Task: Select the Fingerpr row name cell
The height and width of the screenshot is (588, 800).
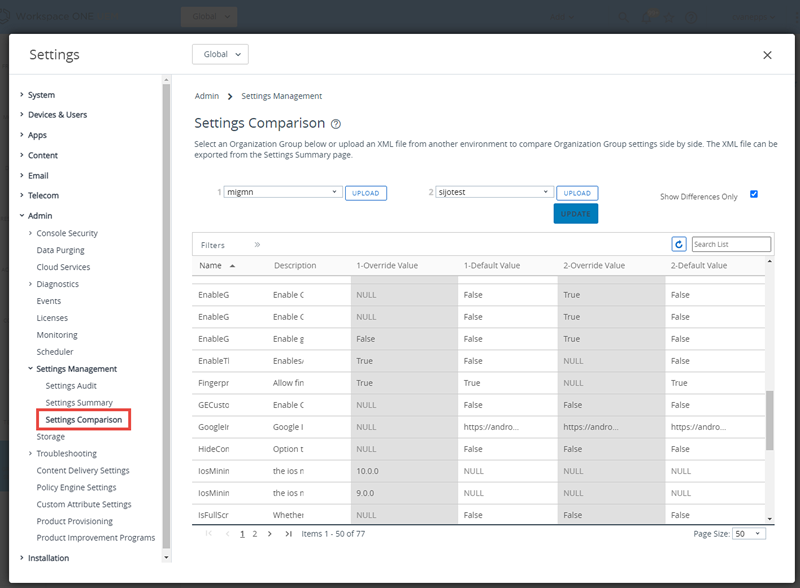Action: pyautogui.click(x=213, y=383)
